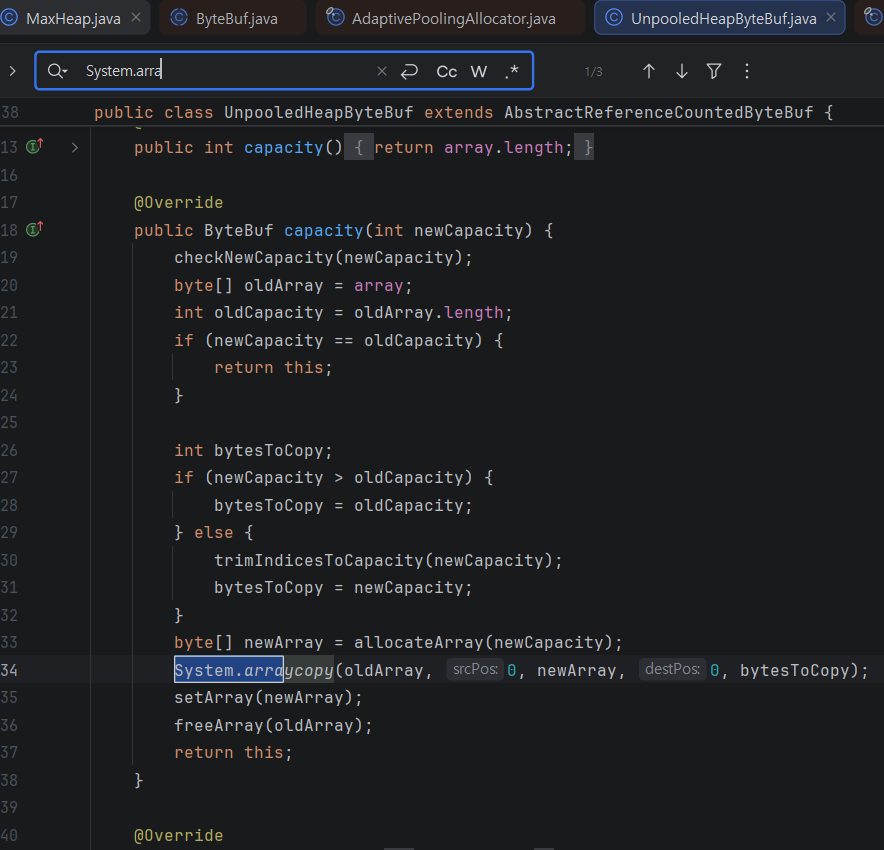Go to next occurrence arrow

(682, 71)
